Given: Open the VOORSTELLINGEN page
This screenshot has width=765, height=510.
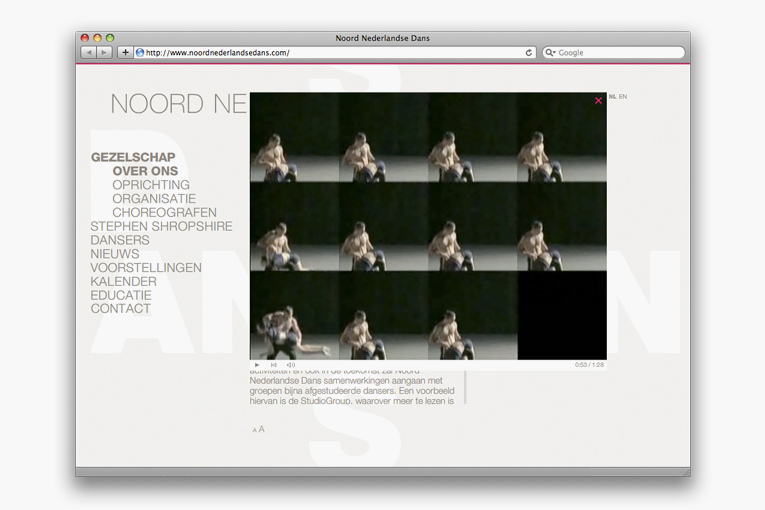Looking at the screenshot, I should click(146, 267).
